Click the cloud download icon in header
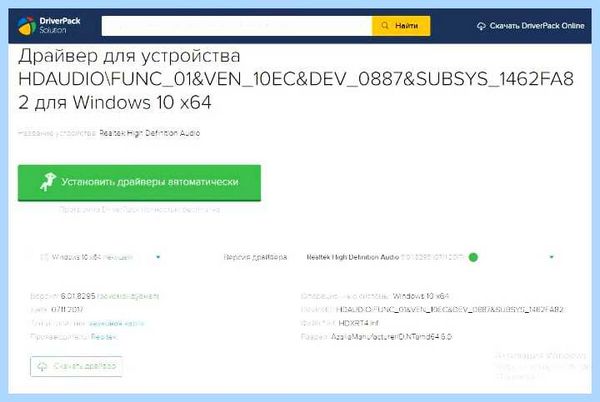The image size is (600, 402). [x=481, y=26]
